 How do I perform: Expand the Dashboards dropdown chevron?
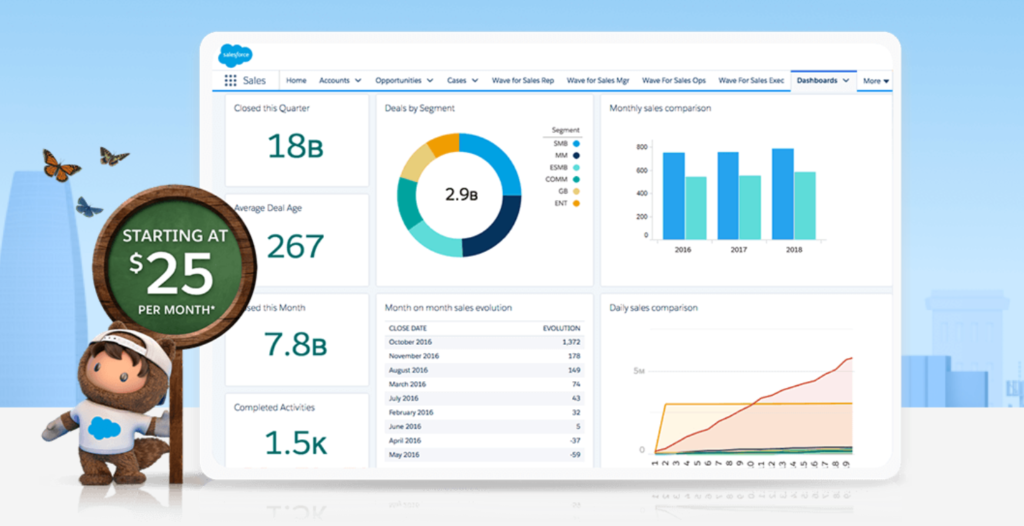[x=846, y=80]
